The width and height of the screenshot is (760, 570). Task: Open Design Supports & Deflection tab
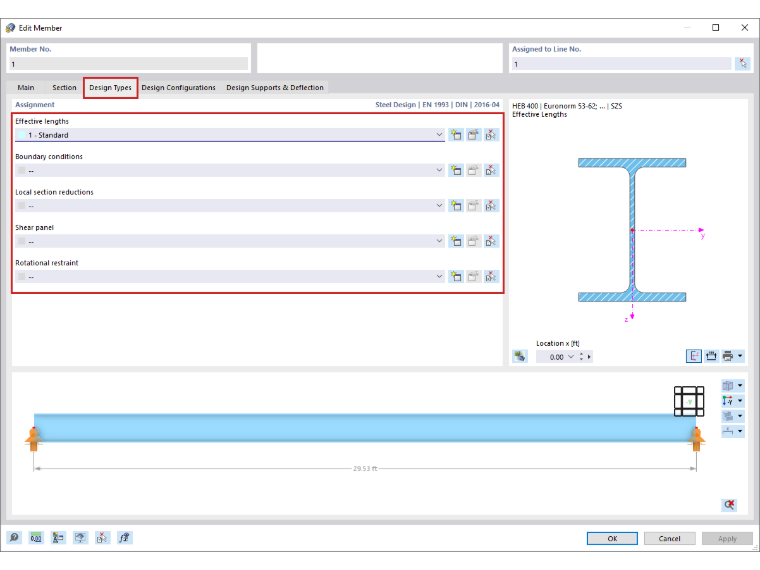click(x=275, y=87)
